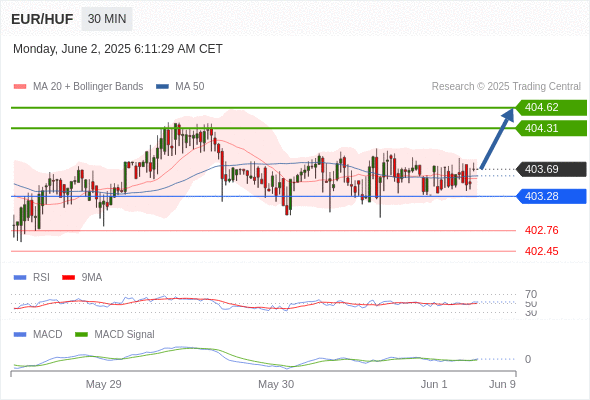Click the green MACD Signal swatch
The width and height of the screenshot is (590, 400).
tap(81, 334)
